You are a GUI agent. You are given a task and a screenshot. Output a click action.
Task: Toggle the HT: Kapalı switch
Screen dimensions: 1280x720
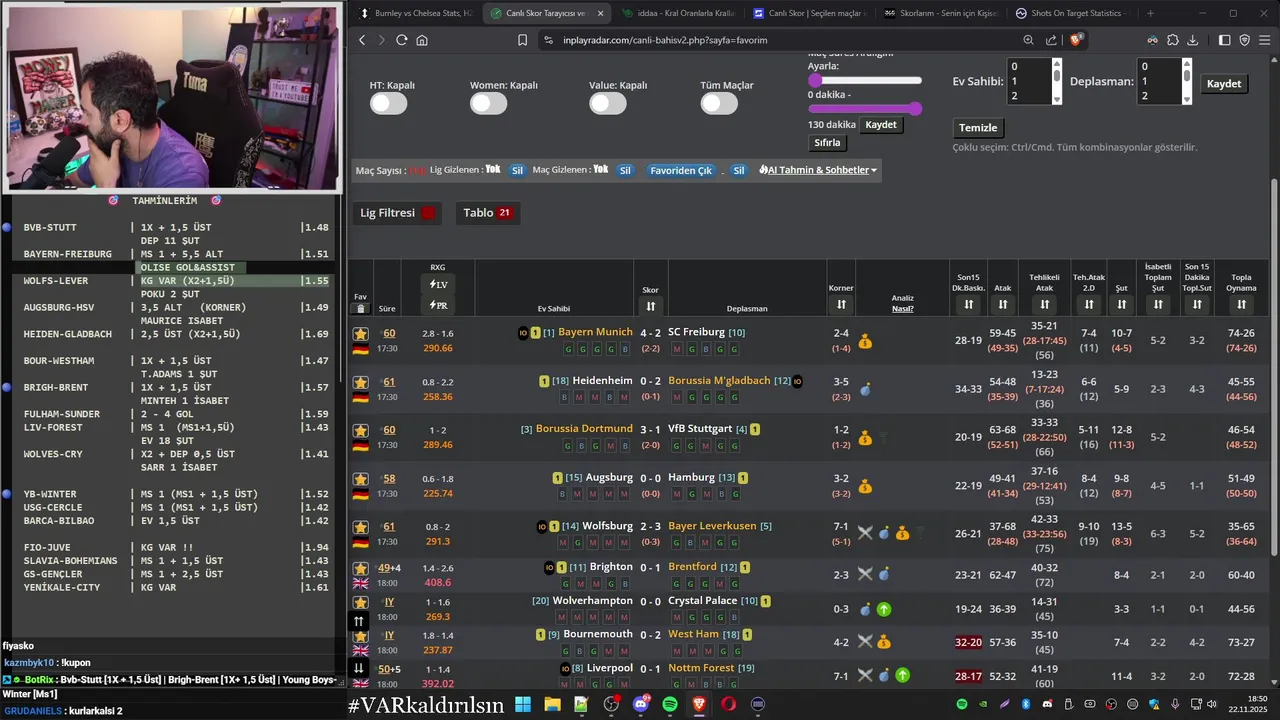pyautogui.click(x=388, y=103)
